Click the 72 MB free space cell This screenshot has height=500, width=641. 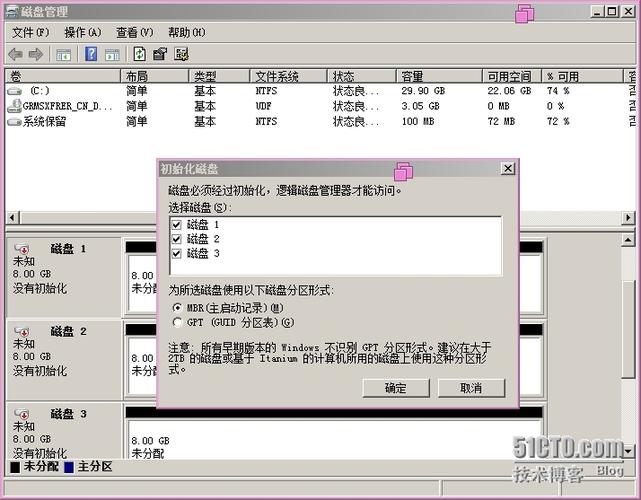(501, 121)
